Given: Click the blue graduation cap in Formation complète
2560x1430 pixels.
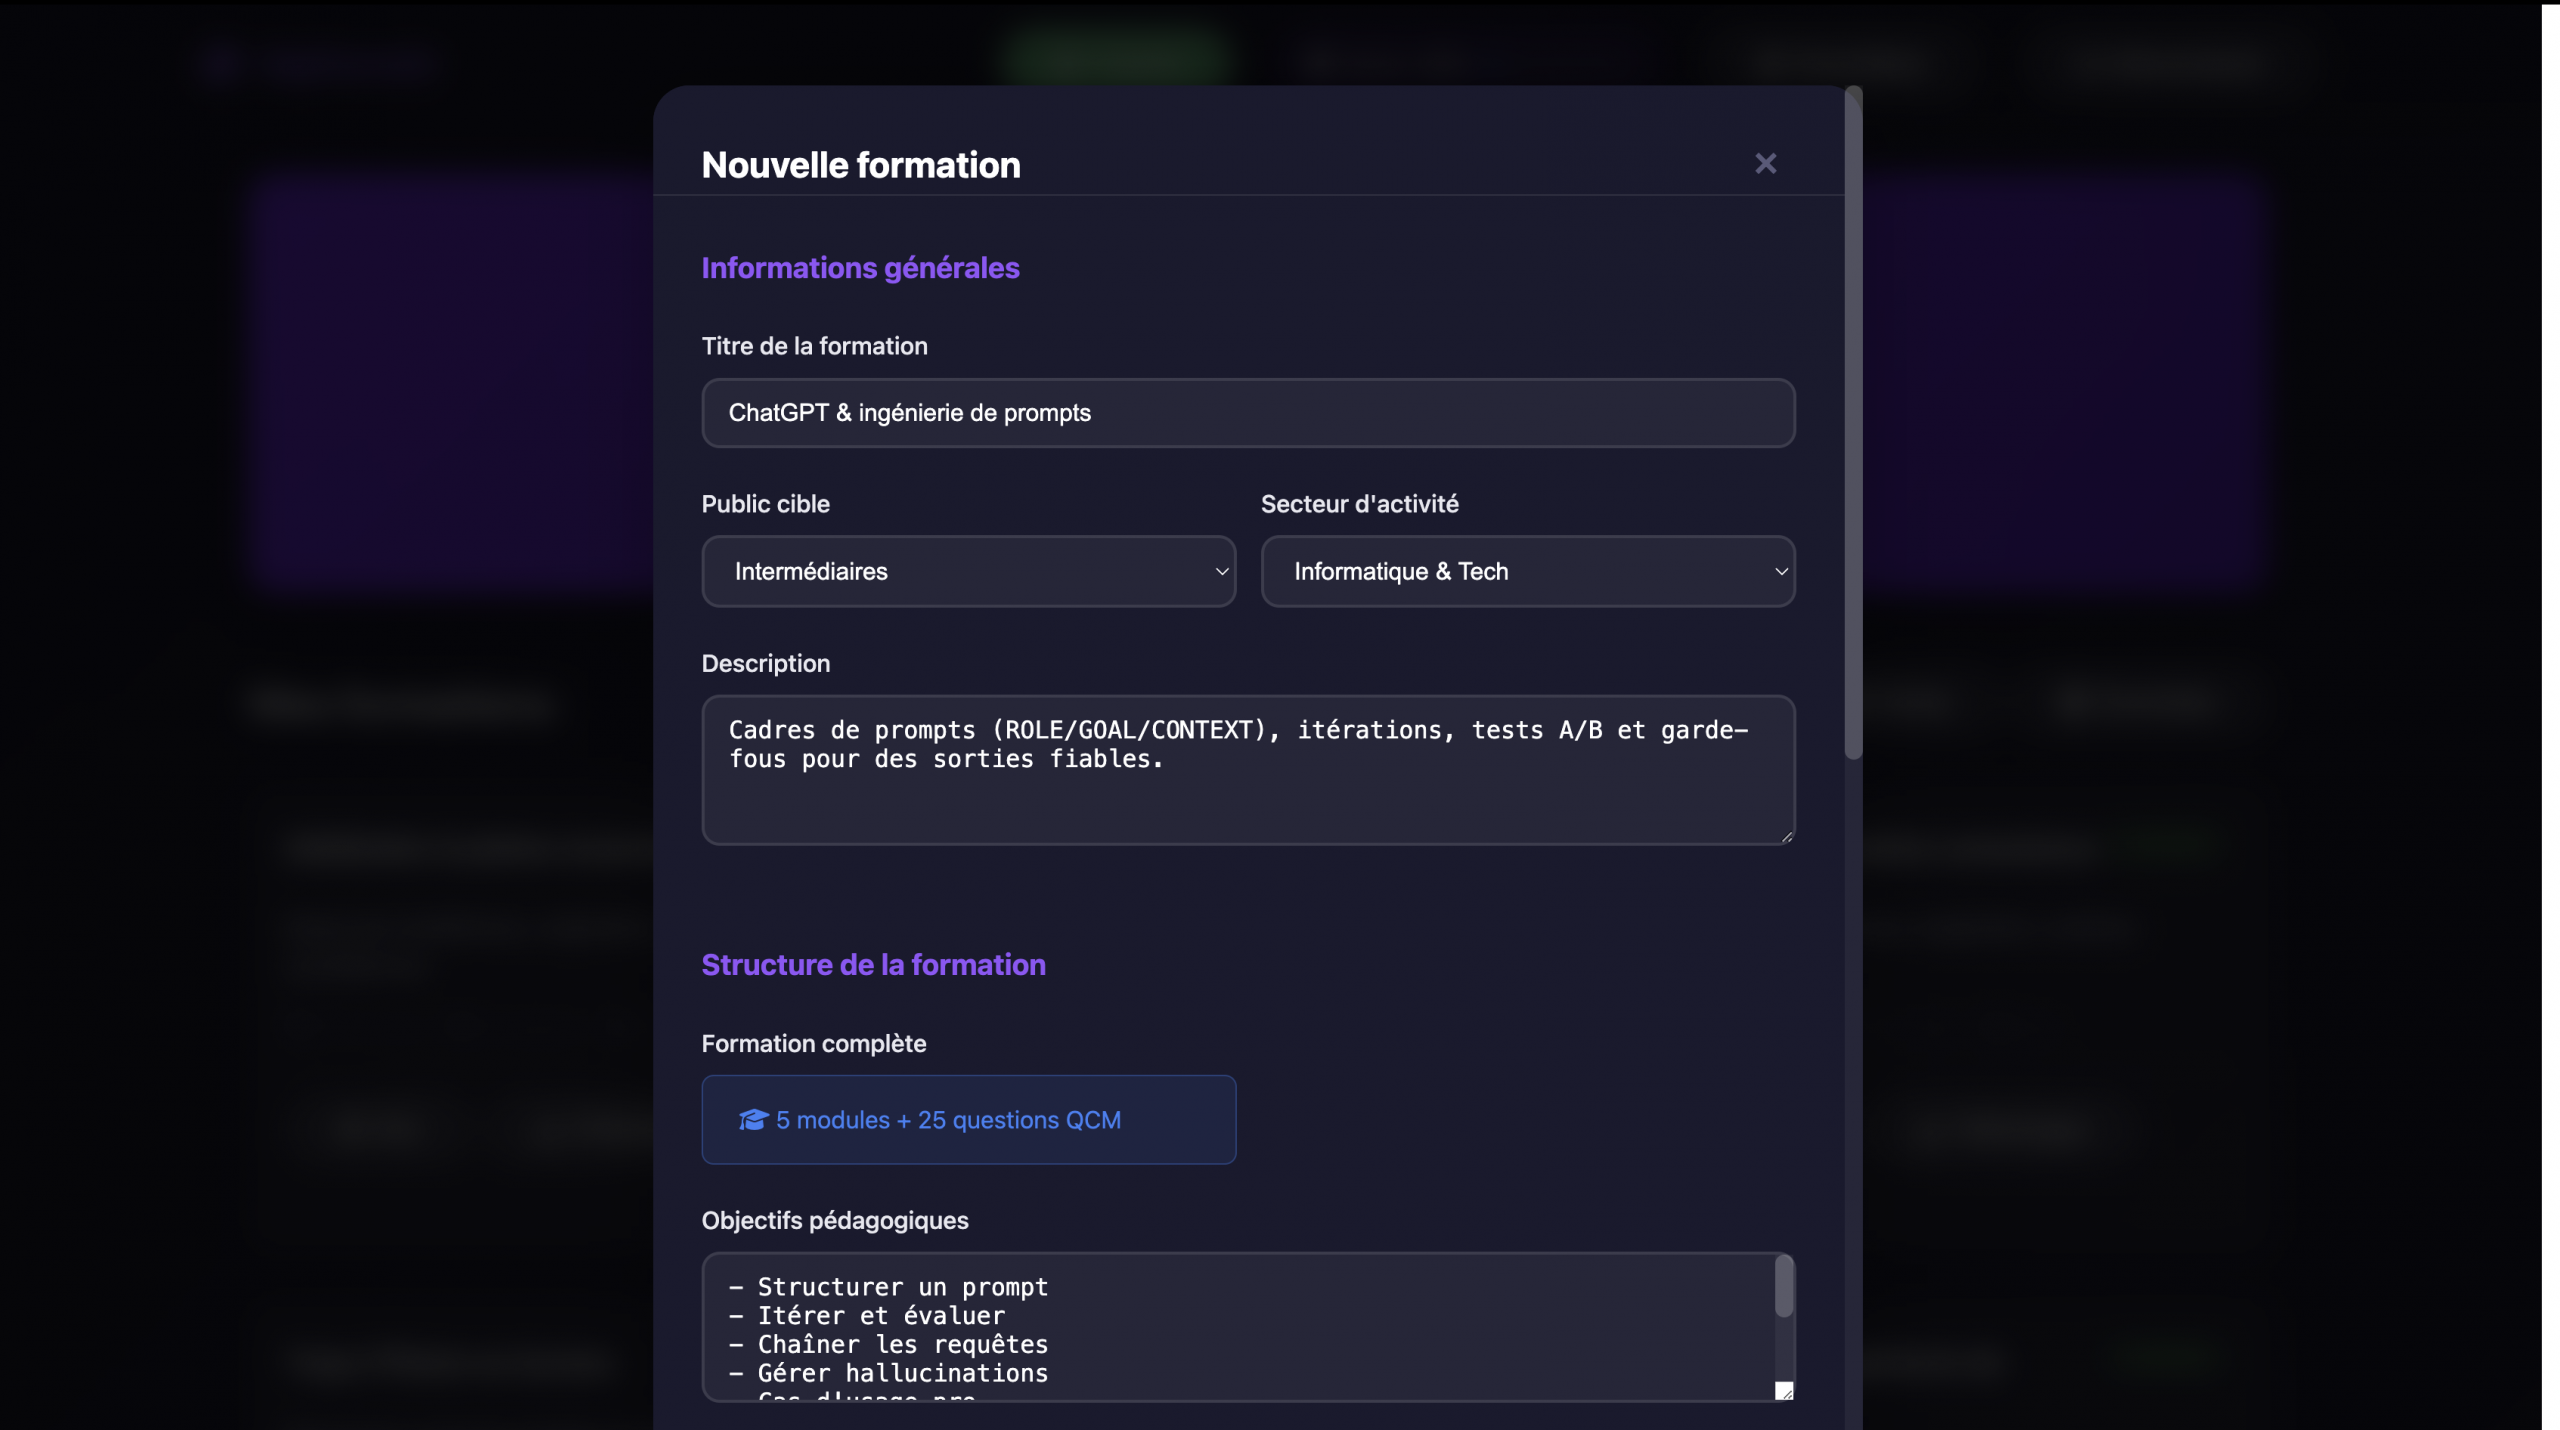Looking at the screenshot, I should click(x=753, y=1120).
